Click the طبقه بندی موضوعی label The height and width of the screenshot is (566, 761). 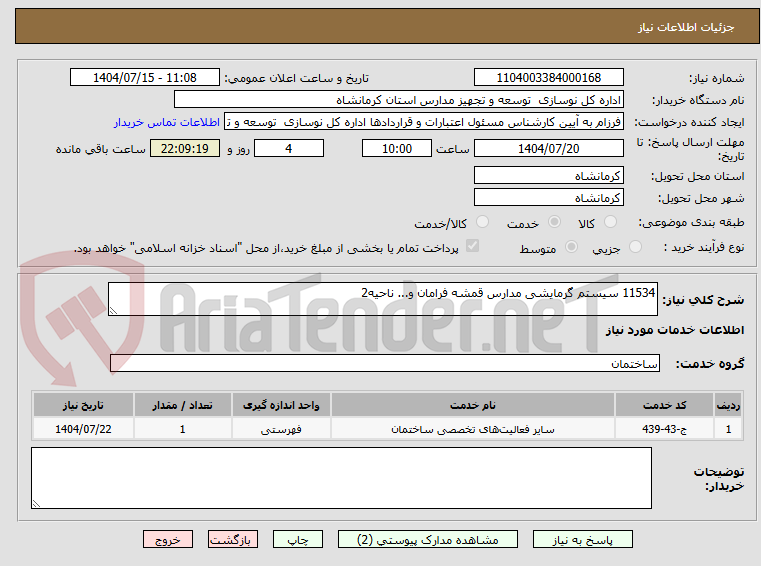(691, 222)
